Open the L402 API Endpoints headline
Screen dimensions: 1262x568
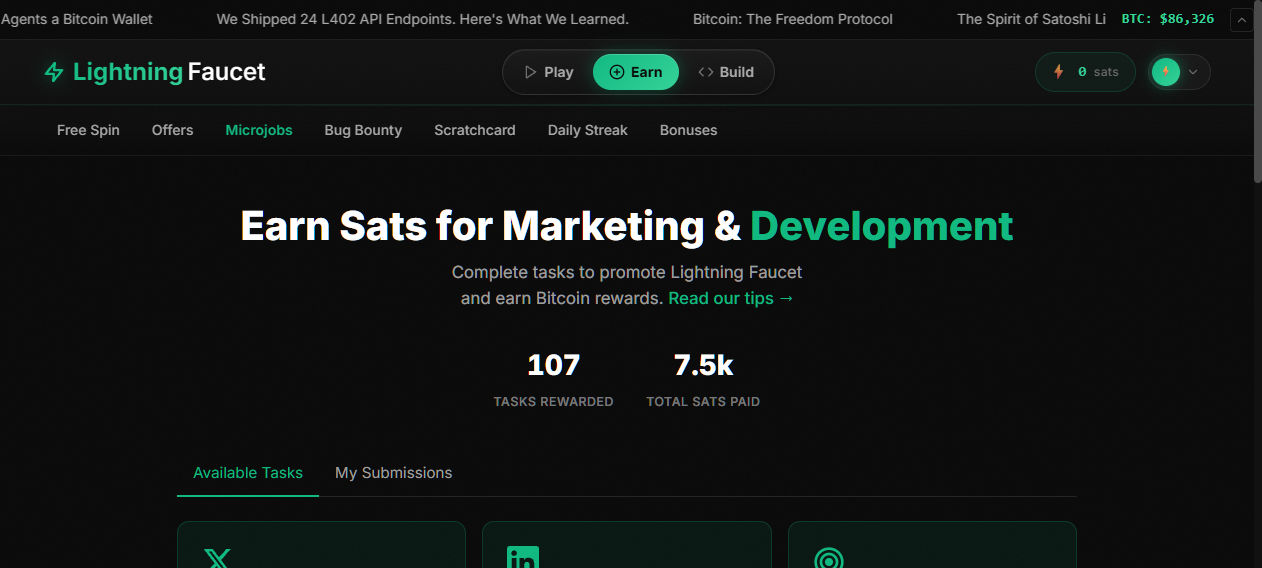pyautogui.click(x=423, y=19)
